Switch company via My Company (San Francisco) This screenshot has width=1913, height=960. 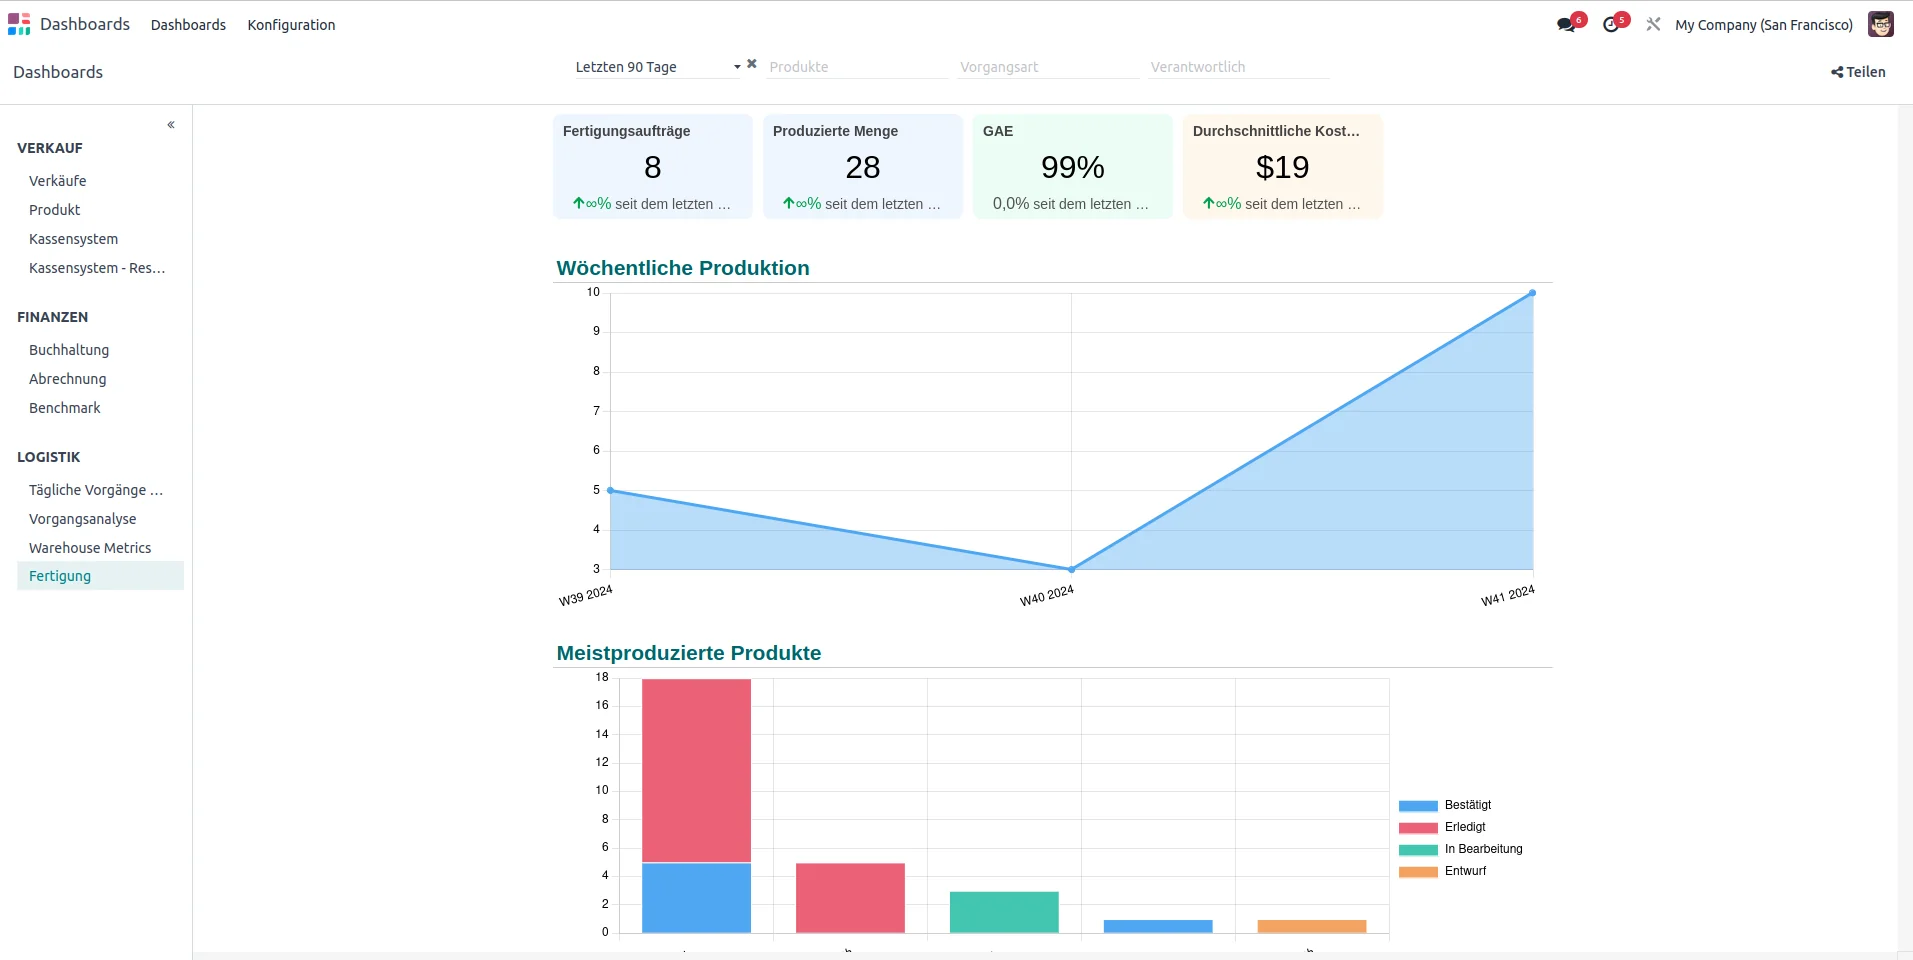pyautogui.click(x=1764, y=25)
